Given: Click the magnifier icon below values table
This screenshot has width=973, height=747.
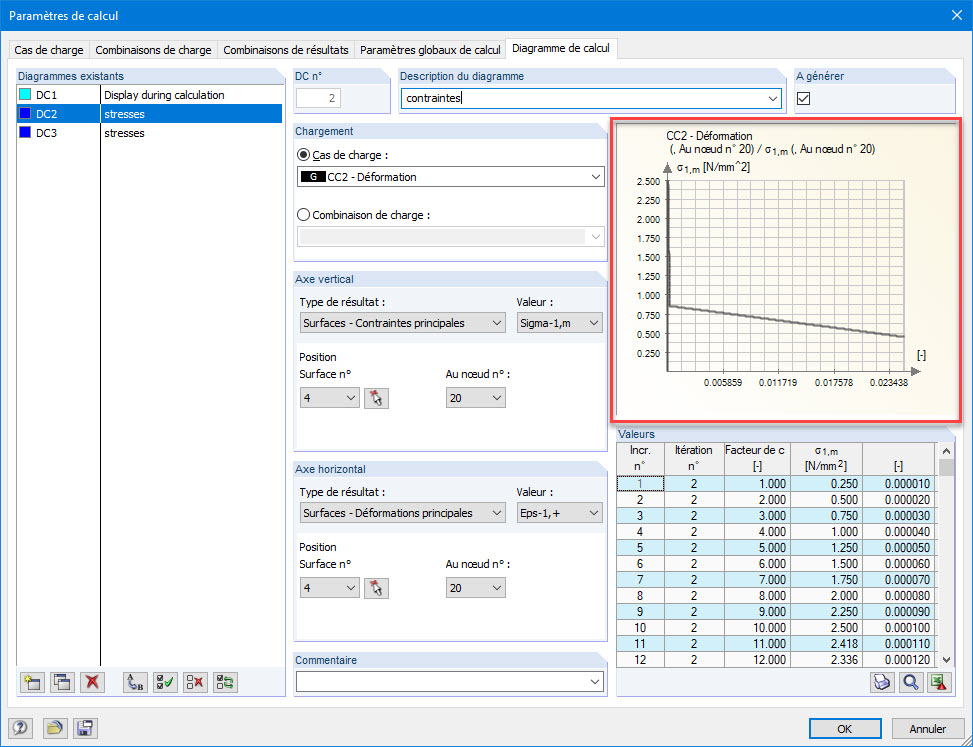Looking at the screenshot, I should click(910, 682).
